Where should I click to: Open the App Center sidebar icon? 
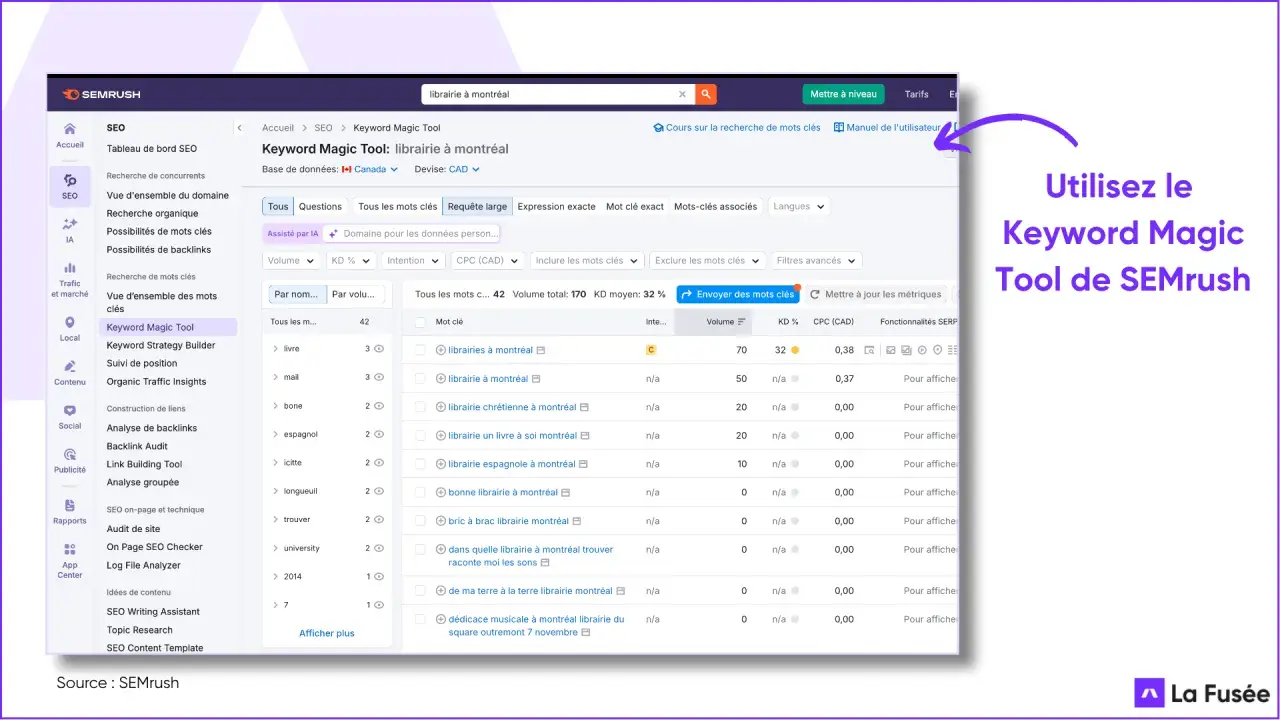coord(69,561)
